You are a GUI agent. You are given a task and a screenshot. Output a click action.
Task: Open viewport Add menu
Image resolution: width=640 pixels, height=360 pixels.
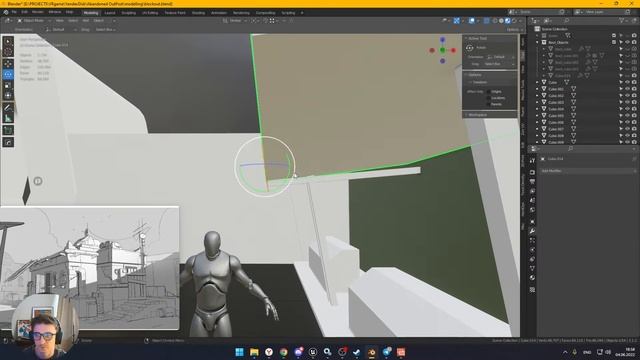click(86, 20)
